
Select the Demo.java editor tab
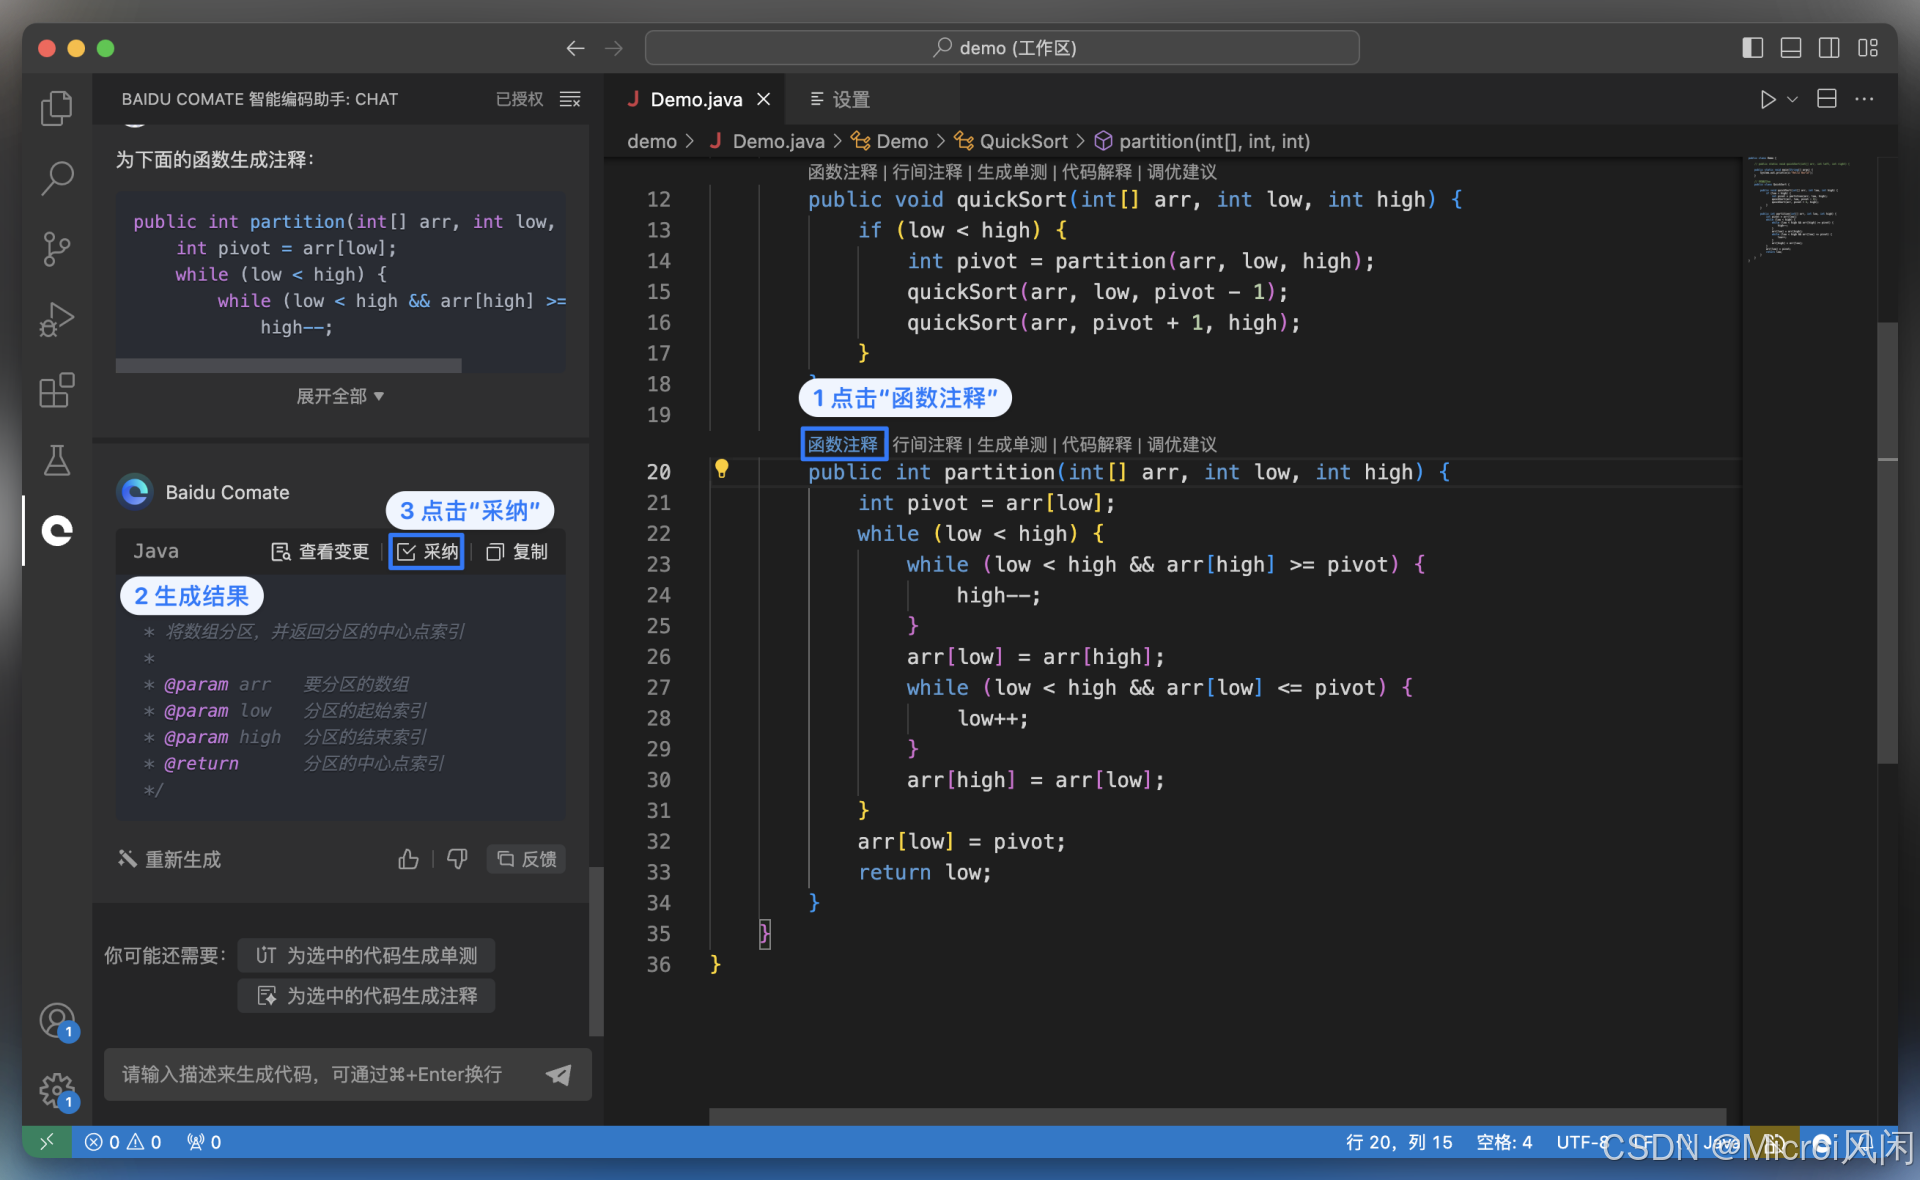[x=696, y=99]
